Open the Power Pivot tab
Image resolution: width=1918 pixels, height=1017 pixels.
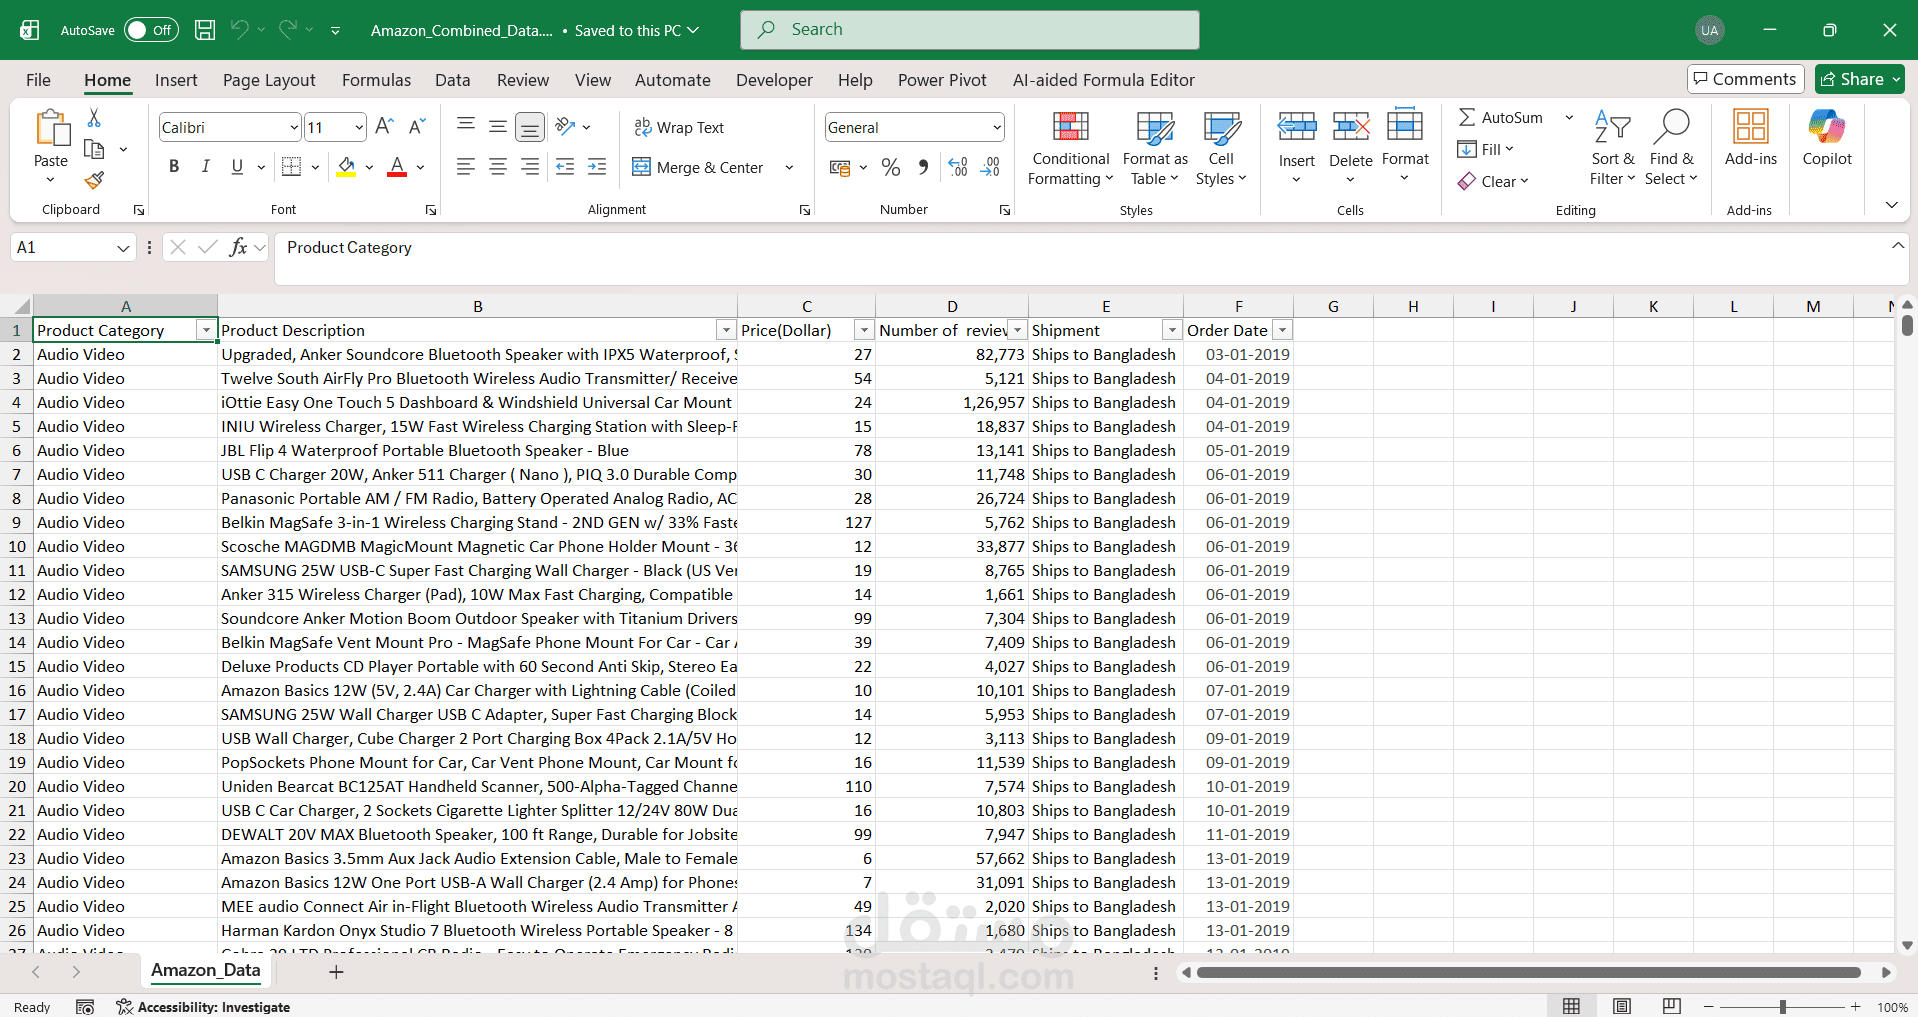(942, 80)
